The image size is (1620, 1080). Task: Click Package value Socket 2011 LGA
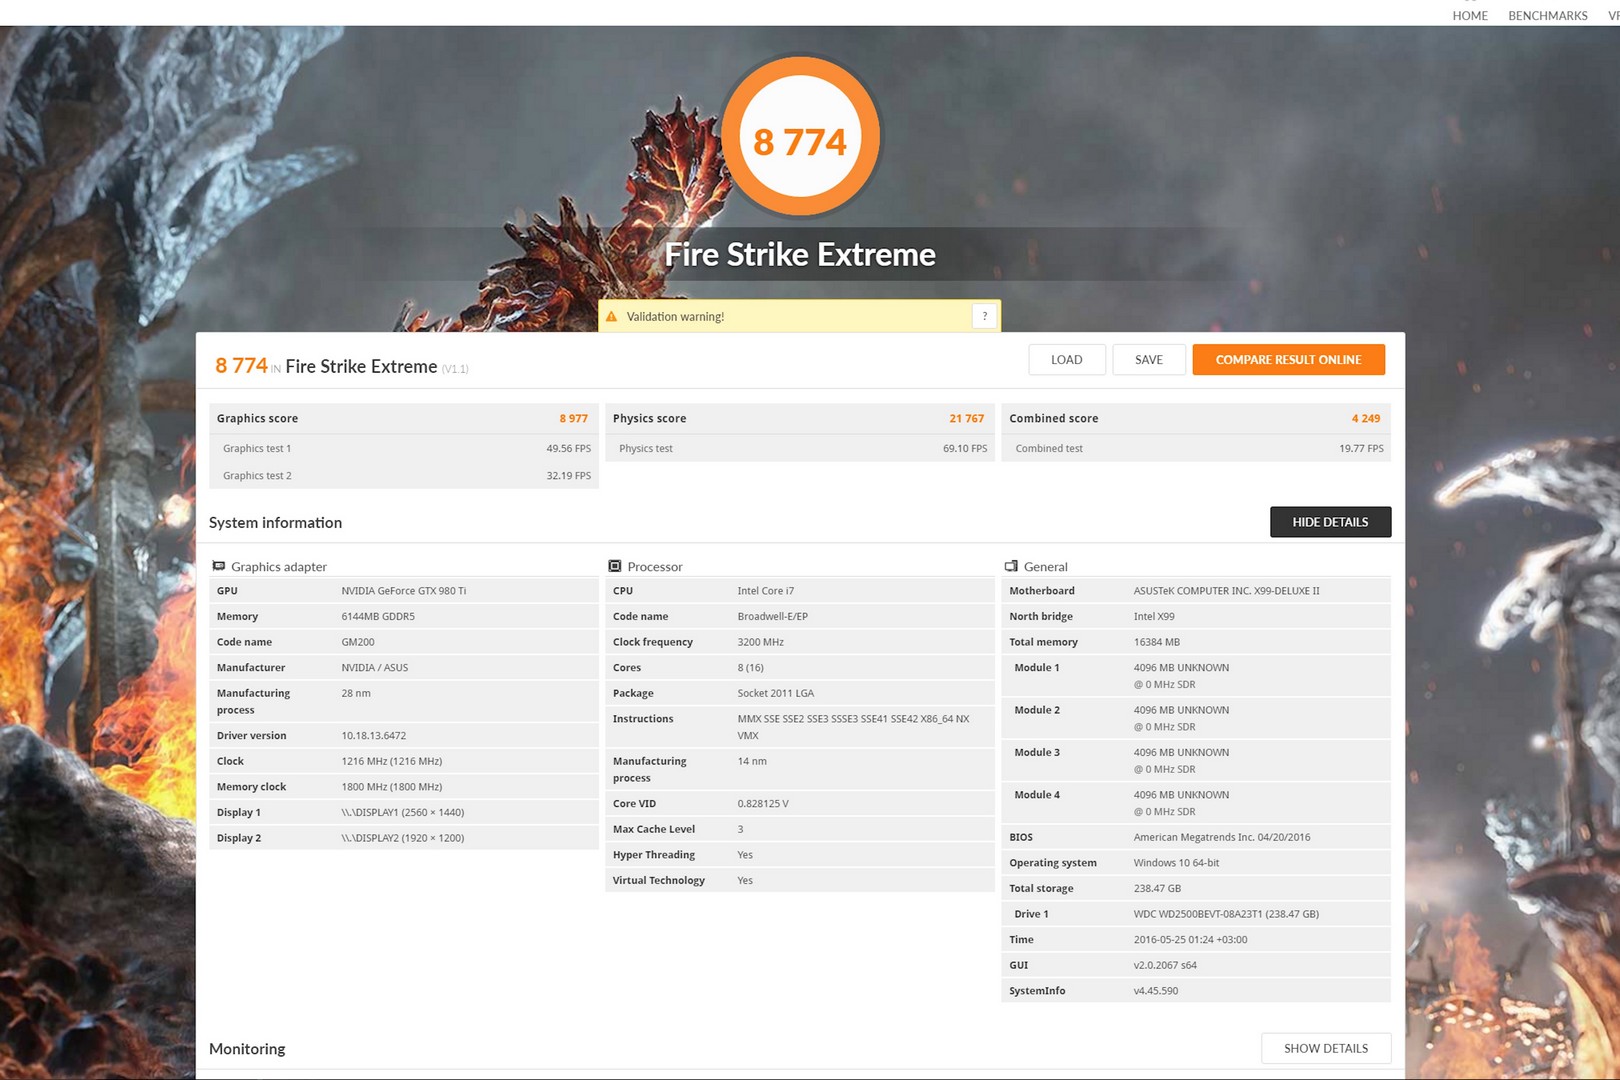pos(776,694)
